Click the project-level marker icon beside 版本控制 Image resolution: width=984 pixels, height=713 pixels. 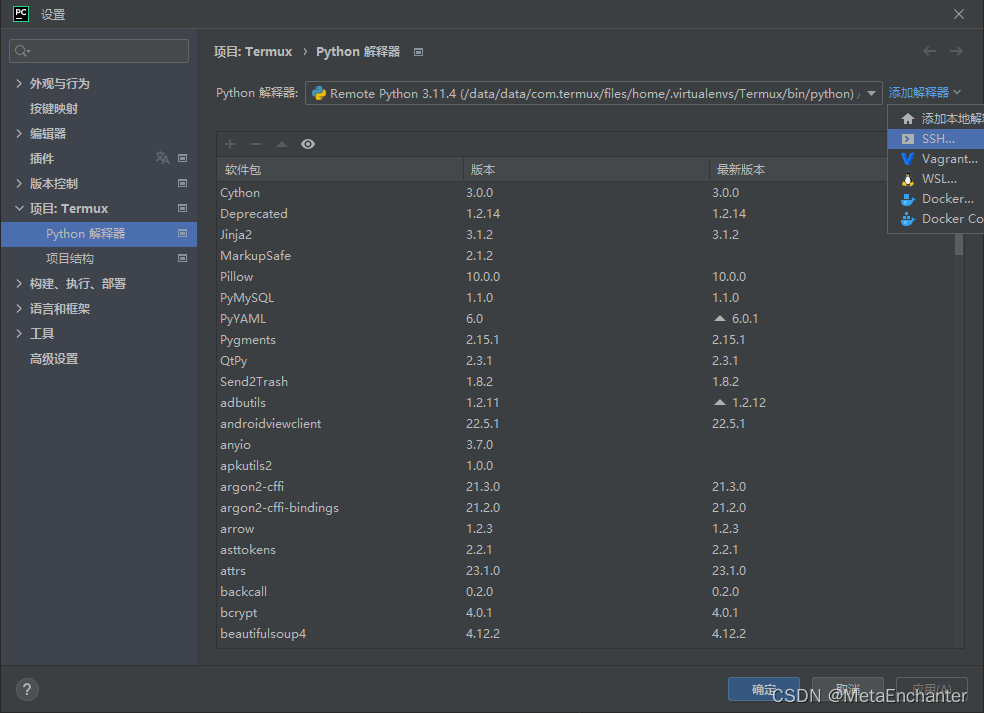click(x=183, y=183)
